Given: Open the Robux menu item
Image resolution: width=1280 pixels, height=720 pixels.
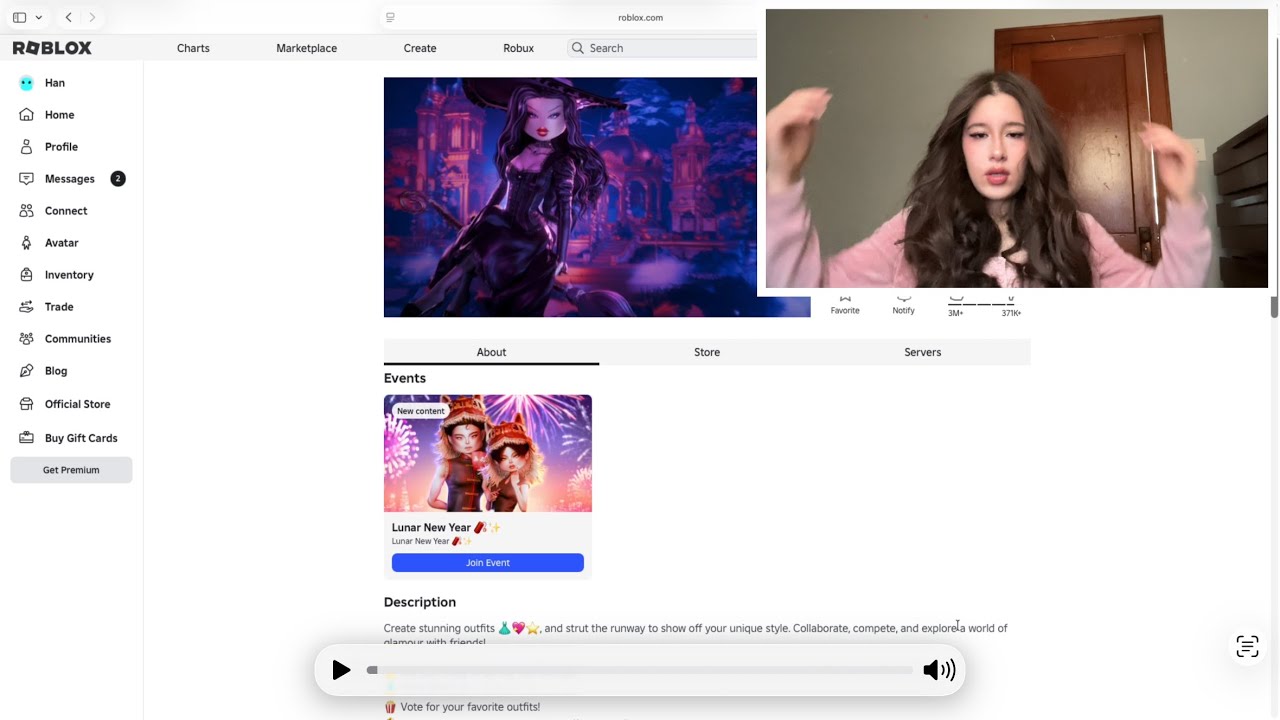Looking at the screenshot, I should pyautogui.click(x=518, y=48).
